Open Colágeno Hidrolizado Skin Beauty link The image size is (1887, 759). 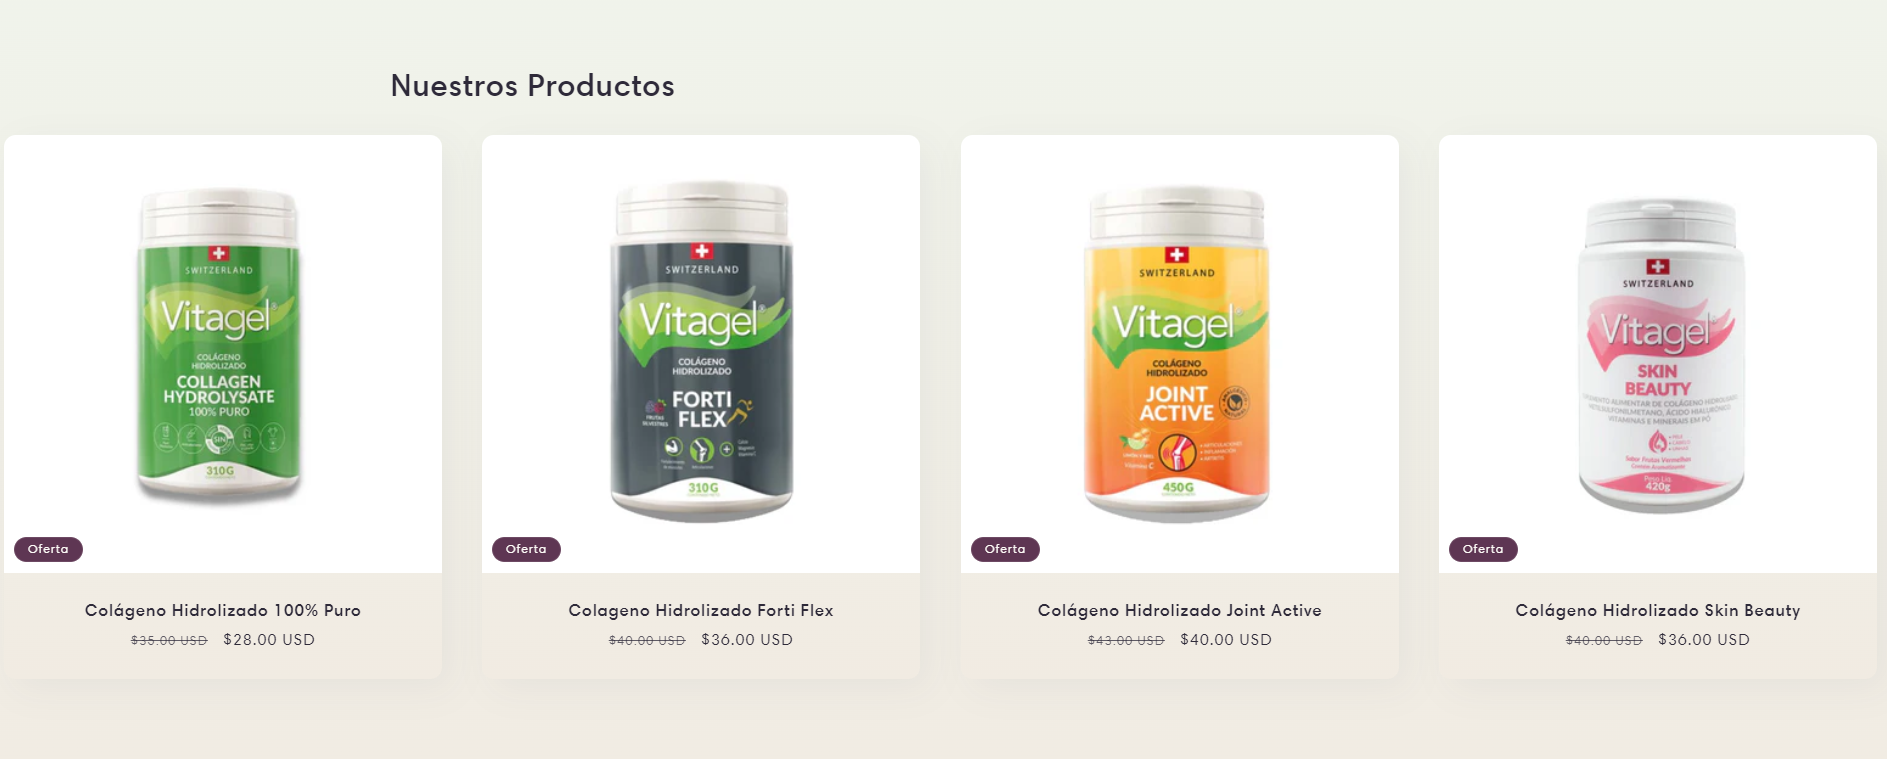coord(1658,610)
